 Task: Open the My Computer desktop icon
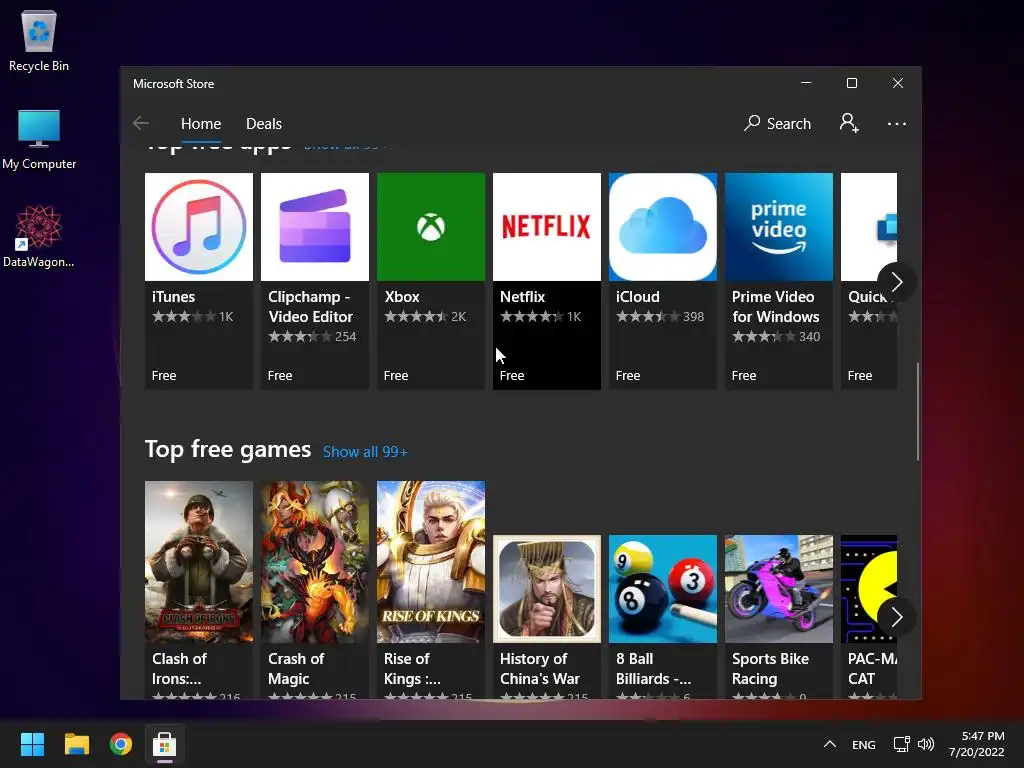(x=39, y=140)
